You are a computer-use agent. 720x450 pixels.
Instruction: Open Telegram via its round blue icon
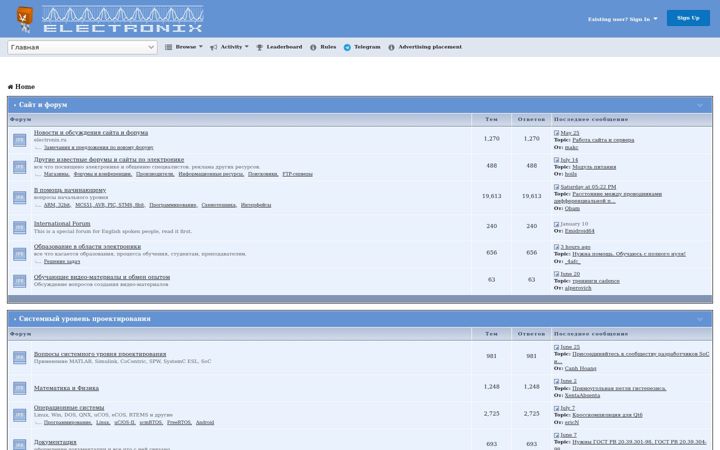click(x=347, y=47)
